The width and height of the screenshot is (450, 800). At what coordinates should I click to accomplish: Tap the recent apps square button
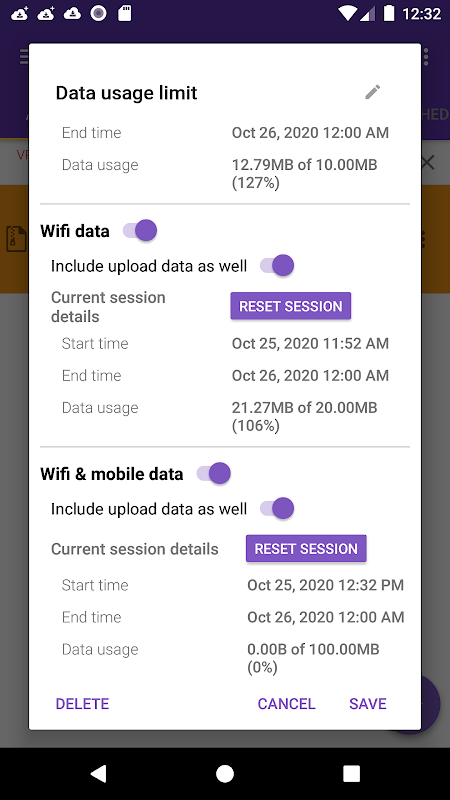352,773
